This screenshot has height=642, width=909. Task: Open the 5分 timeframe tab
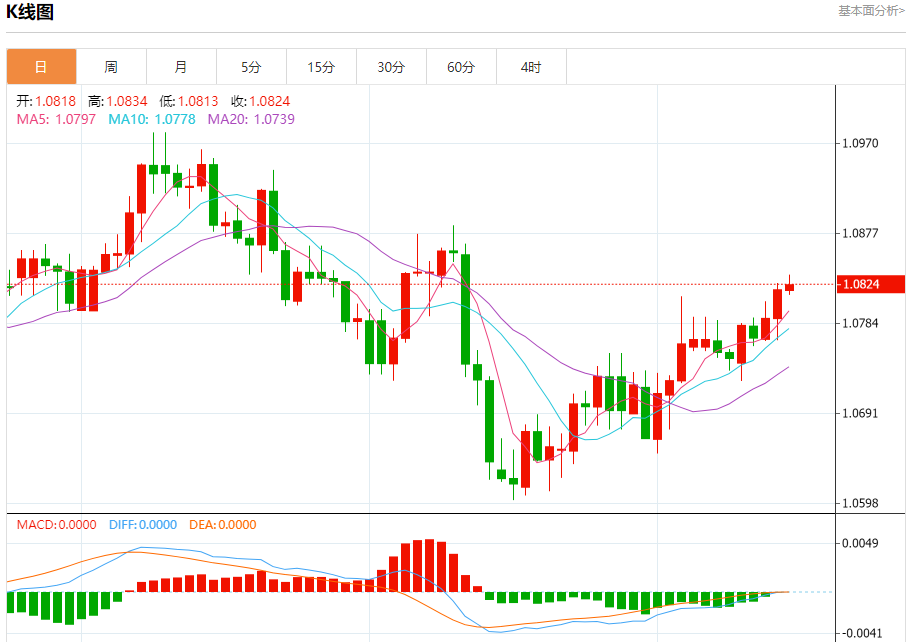tap(251, 67)
